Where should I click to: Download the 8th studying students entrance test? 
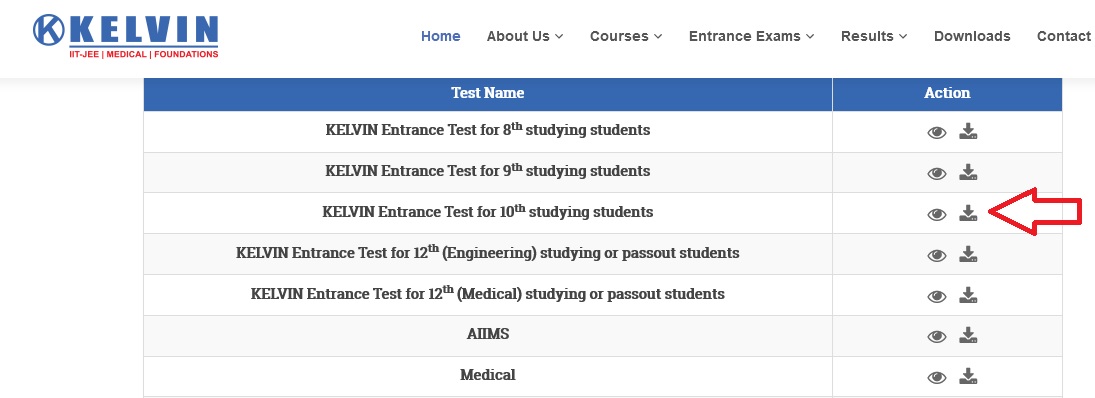(968, 131)
